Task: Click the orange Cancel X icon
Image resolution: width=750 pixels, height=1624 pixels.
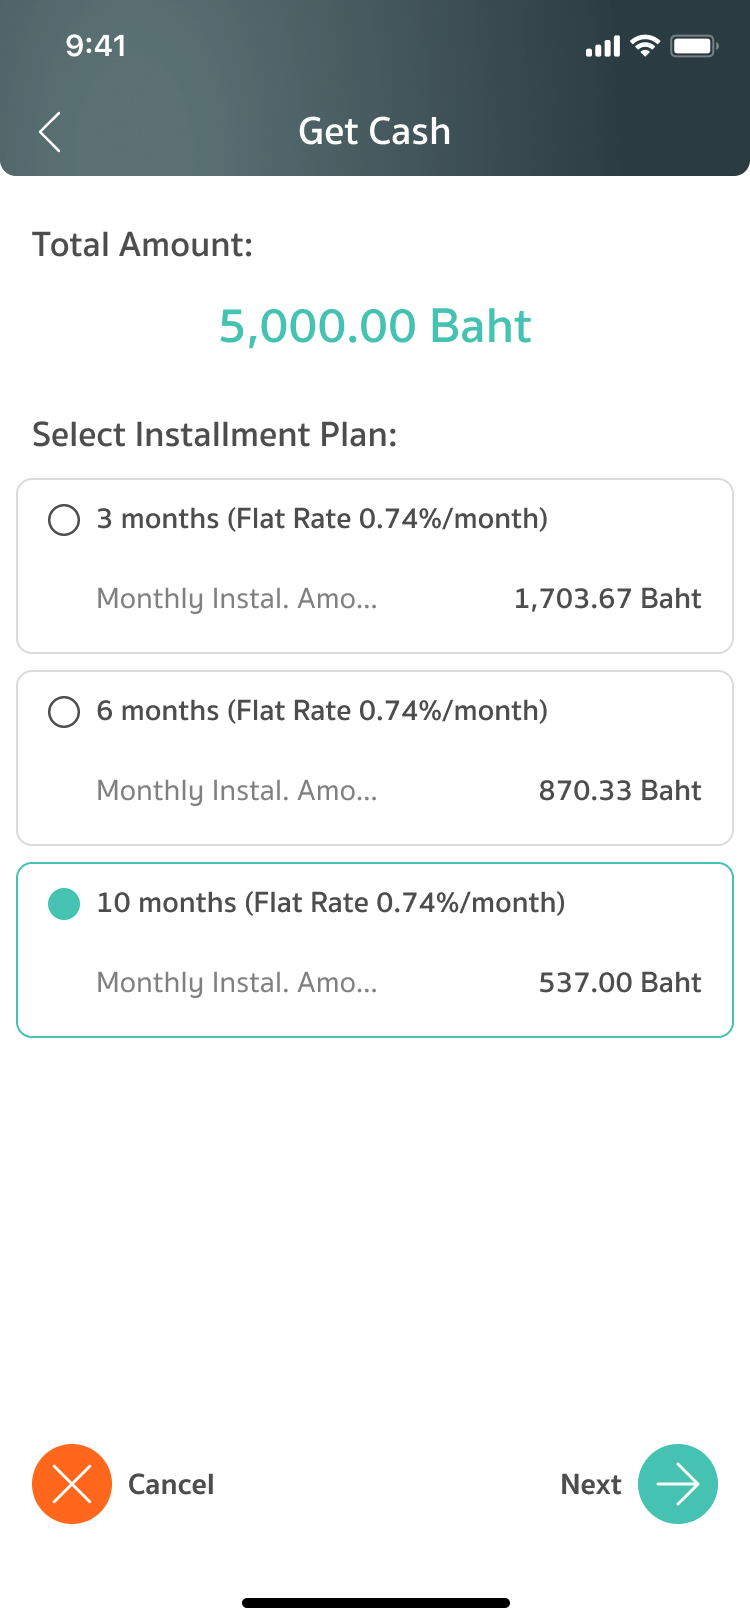Action: tap(72, 1484)
